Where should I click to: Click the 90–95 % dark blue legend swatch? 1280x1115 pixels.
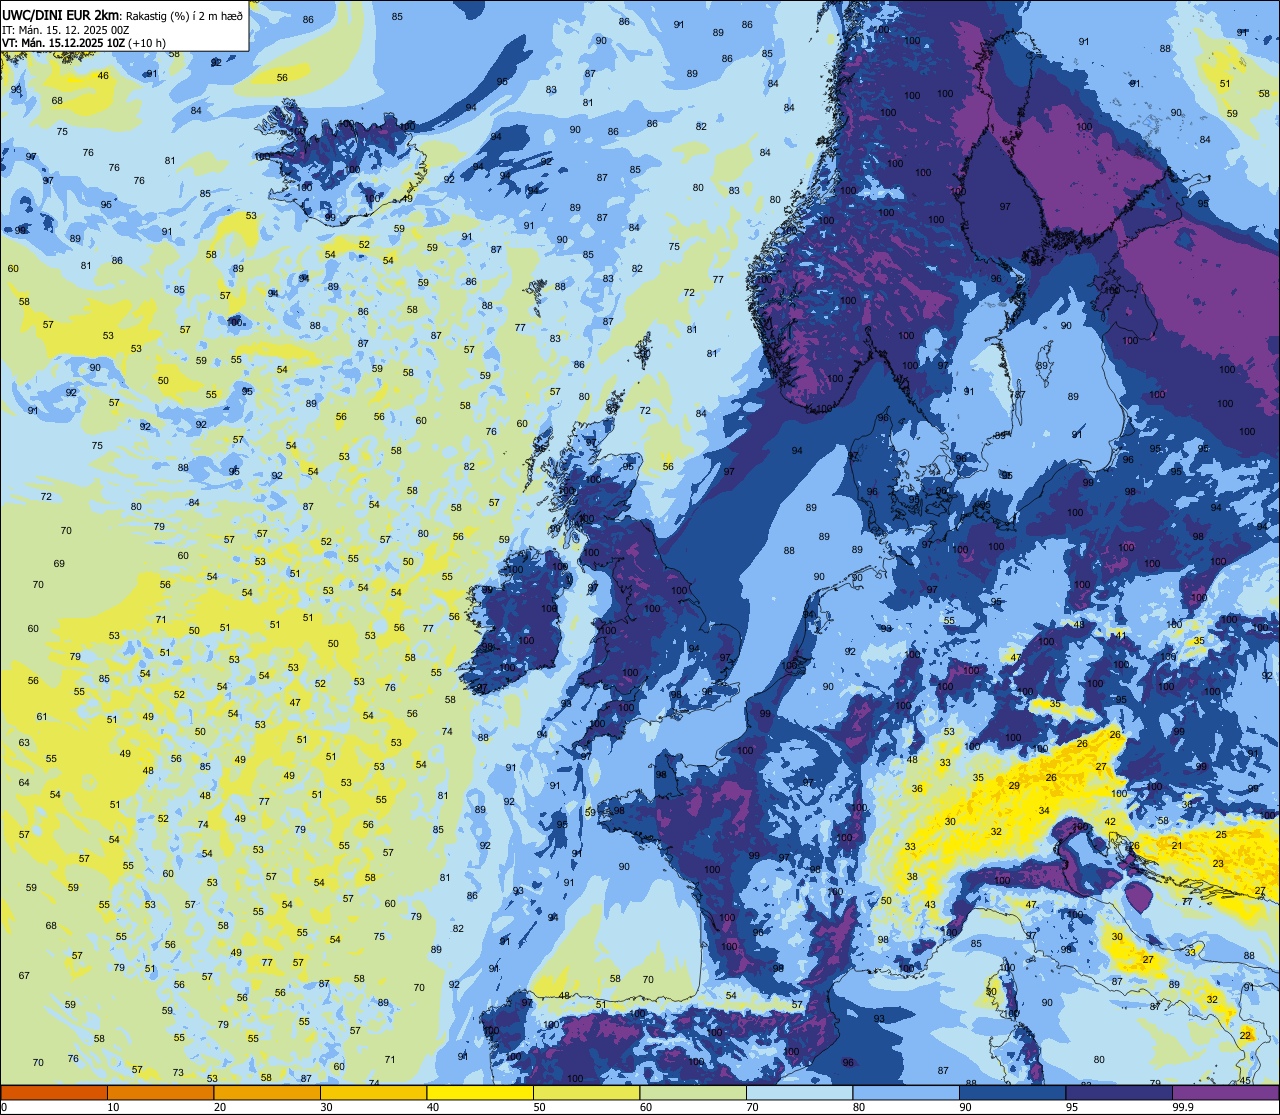pyautogui.click(x=1012, y=1092)
